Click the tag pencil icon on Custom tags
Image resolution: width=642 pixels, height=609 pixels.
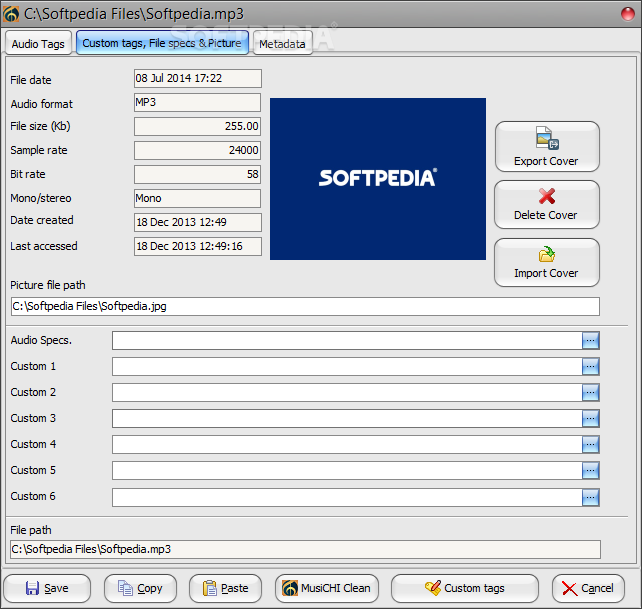coord(433,588)
